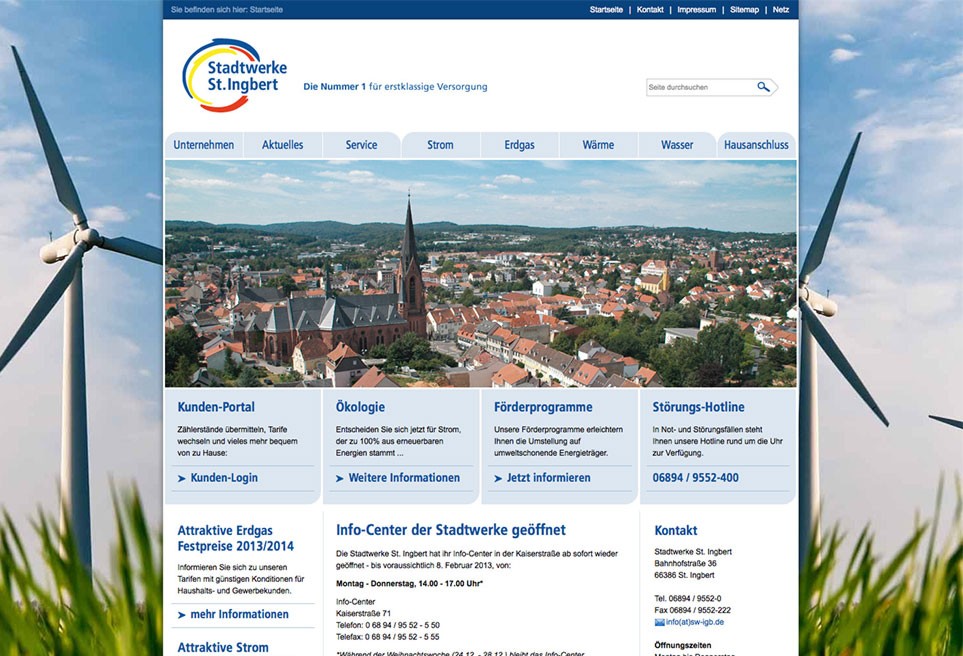
Task: Select the Service navigation tab
Action: coord(361,145)
